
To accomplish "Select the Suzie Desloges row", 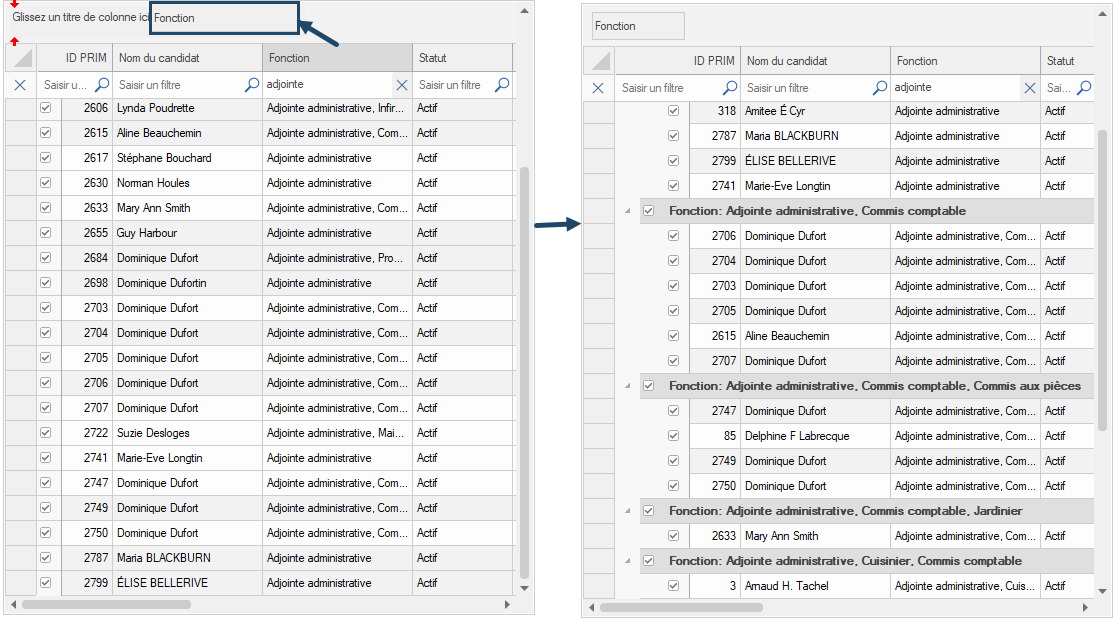I will 153,433.
